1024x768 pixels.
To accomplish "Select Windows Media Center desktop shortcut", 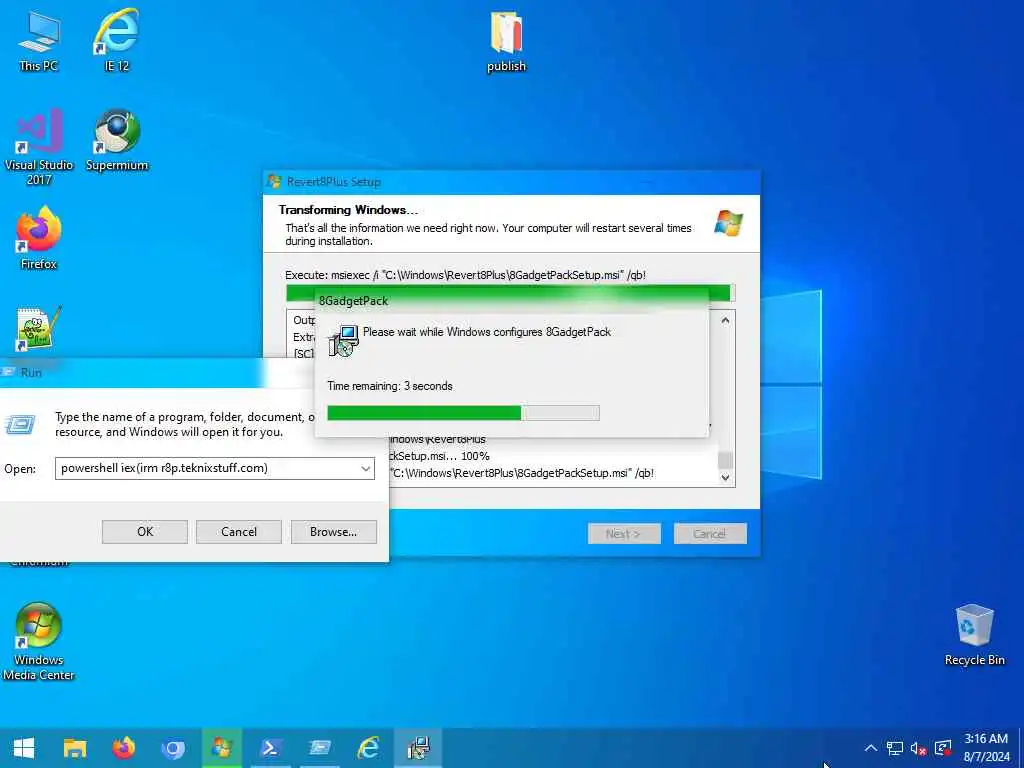I will pyautogui.click(x=39, y=641).
